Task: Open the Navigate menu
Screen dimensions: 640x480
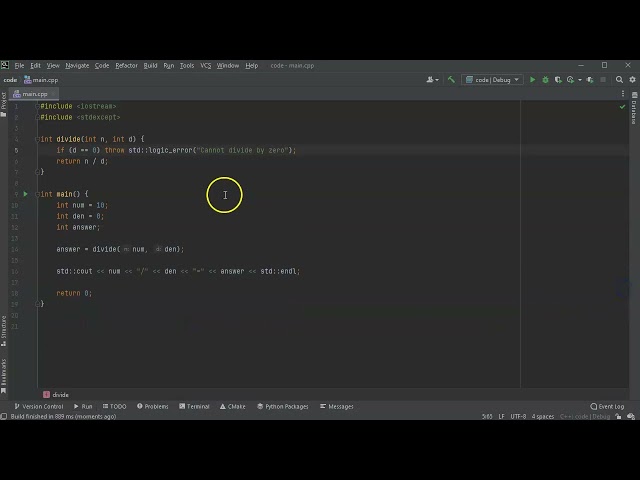Action: tap(77, 65)
